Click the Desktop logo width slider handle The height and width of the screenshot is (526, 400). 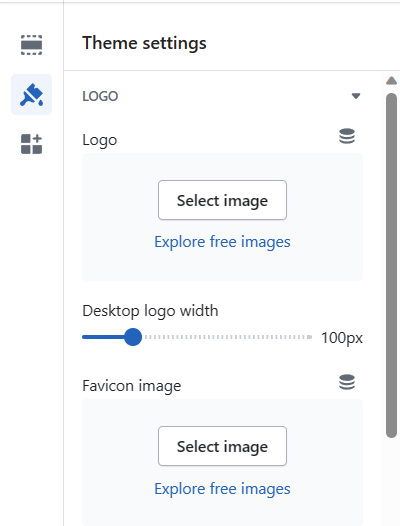(133, 337)
